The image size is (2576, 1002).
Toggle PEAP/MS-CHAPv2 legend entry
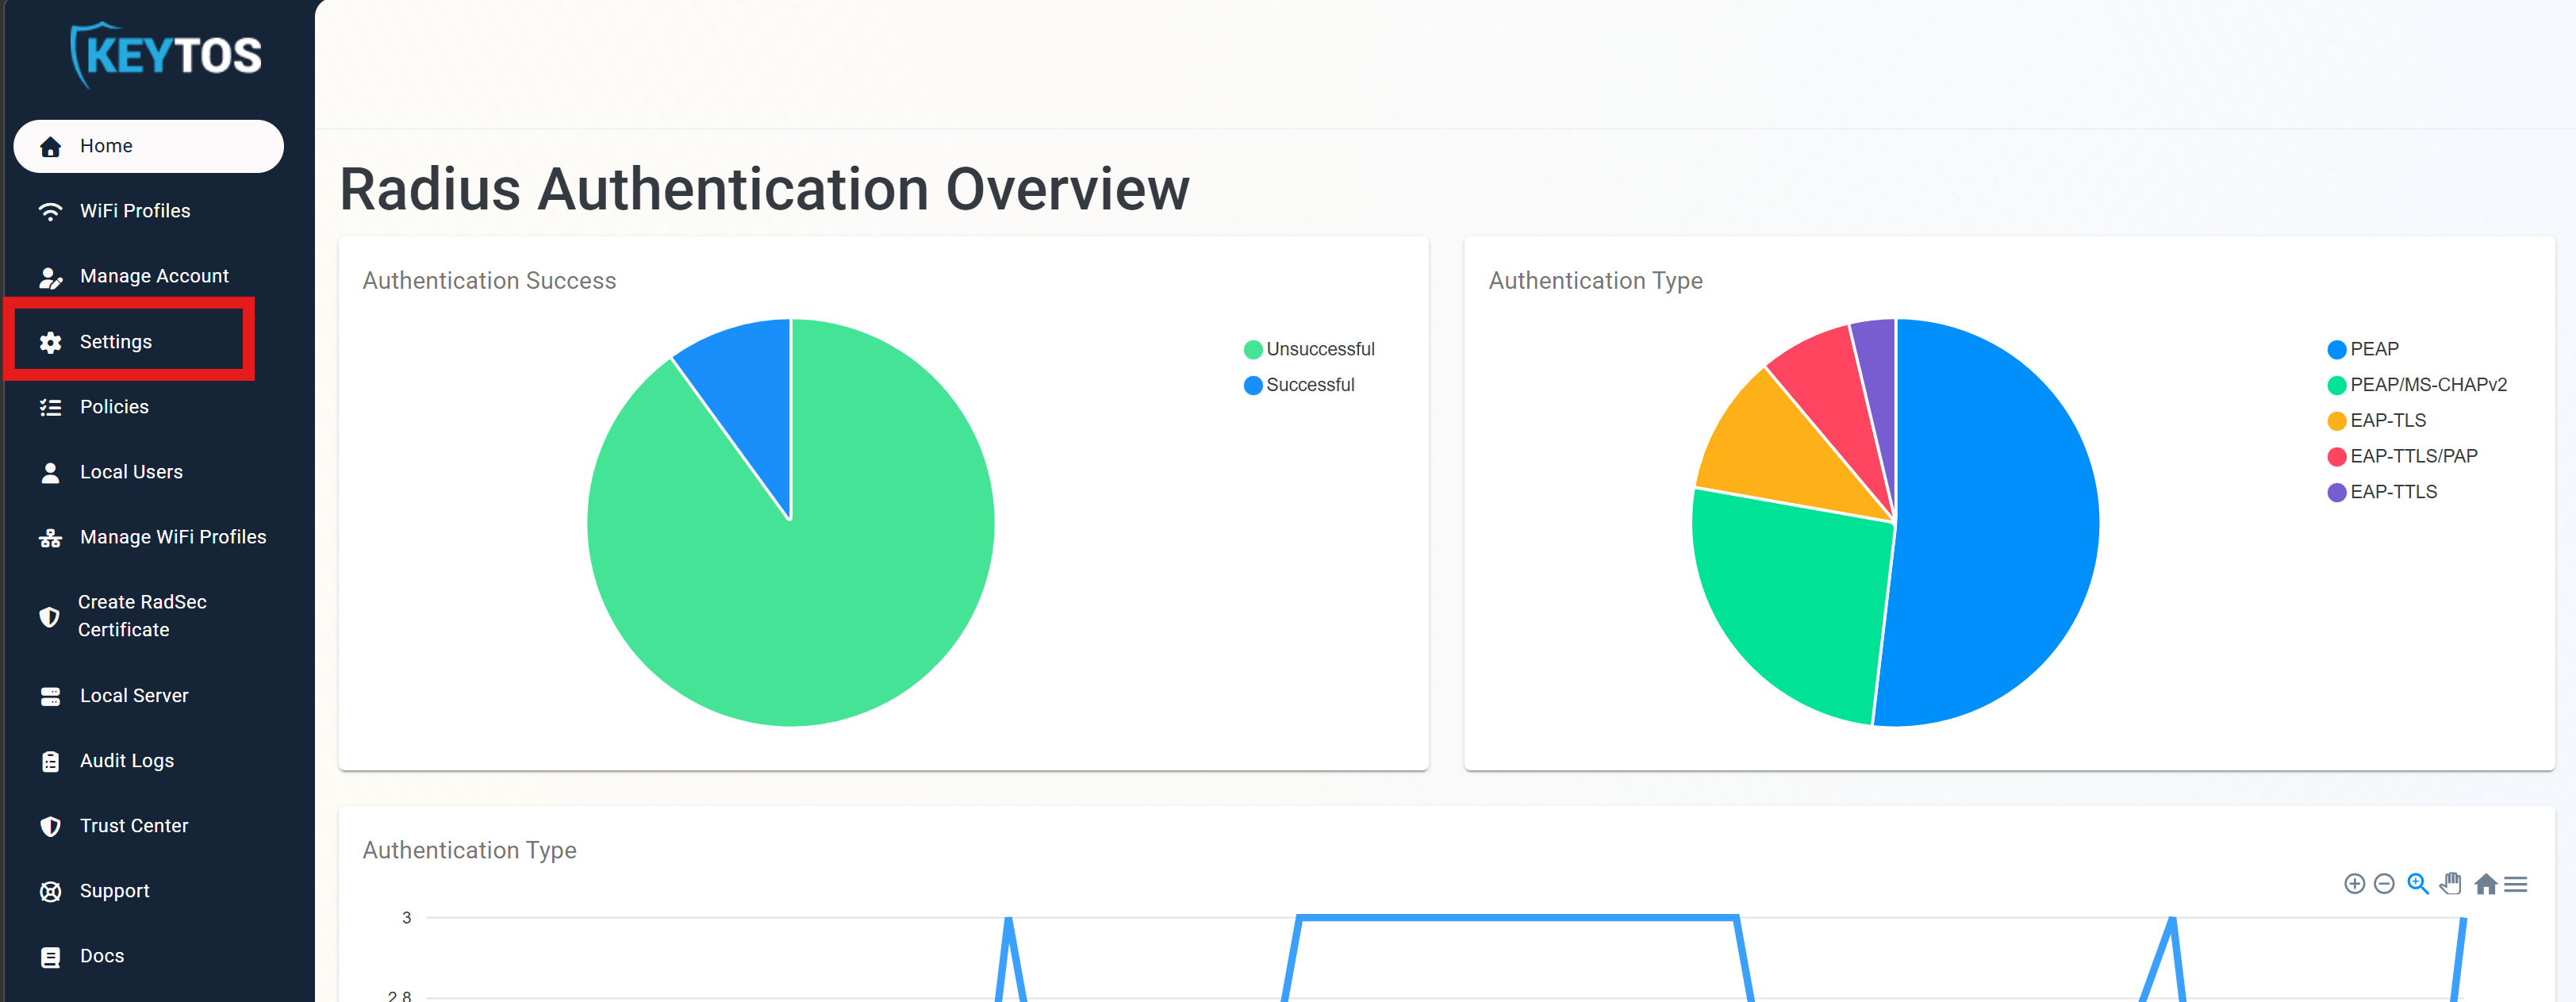(x=2417, y=385)
